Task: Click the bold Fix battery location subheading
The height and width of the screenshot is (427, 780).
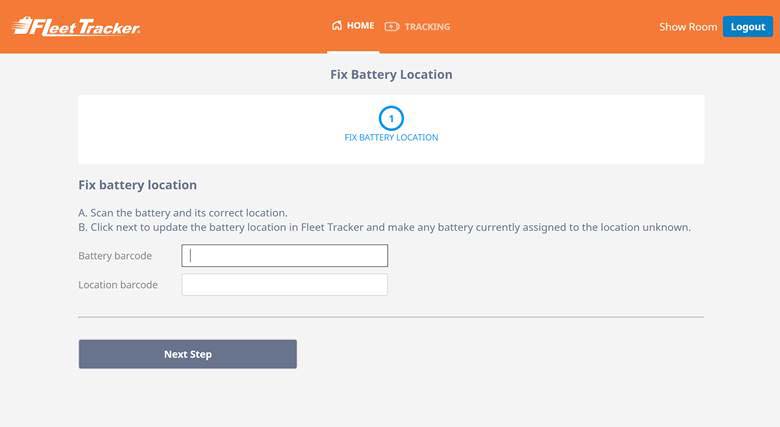Action: [137, 185]
